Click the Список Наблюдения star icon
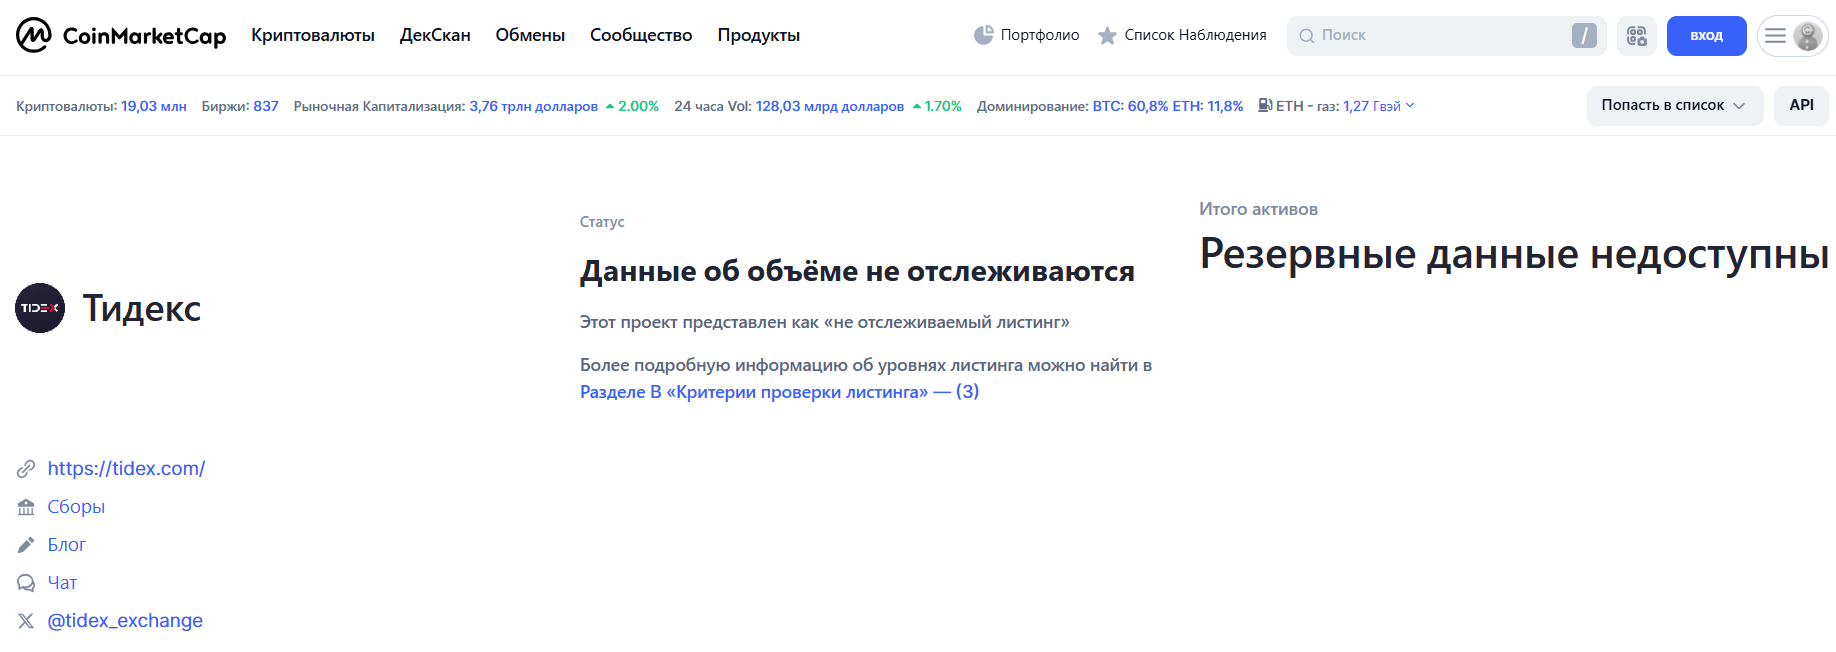The height and width of the screenshot is (652, 1836). coord(1107,36)
